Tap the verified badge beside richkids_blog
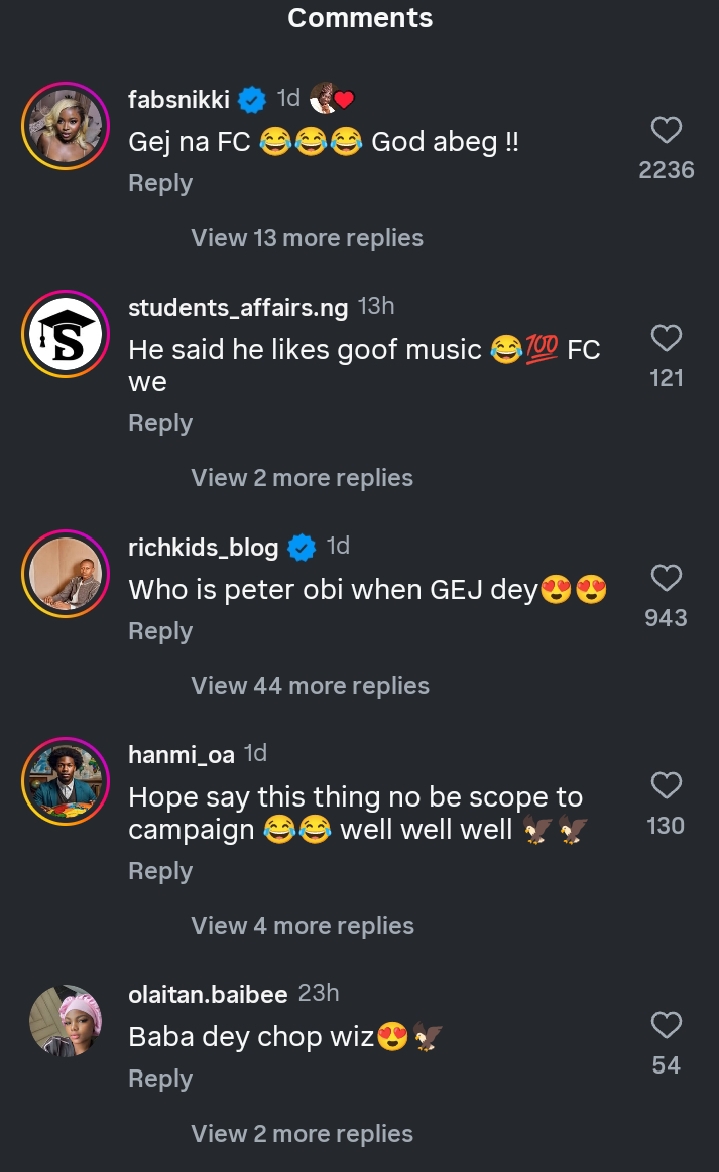 pos(302,547)
